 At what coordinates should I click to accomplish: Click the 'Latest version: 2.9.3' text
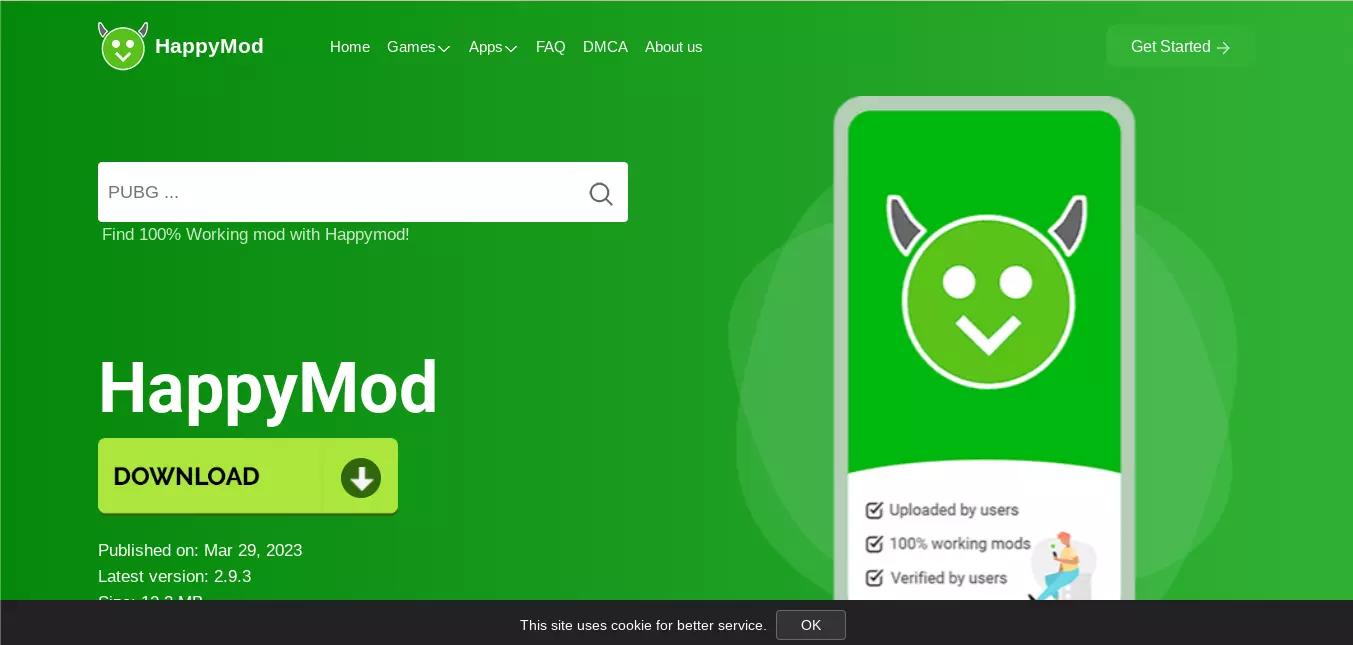pyautogui.click(x=174, y=576)
